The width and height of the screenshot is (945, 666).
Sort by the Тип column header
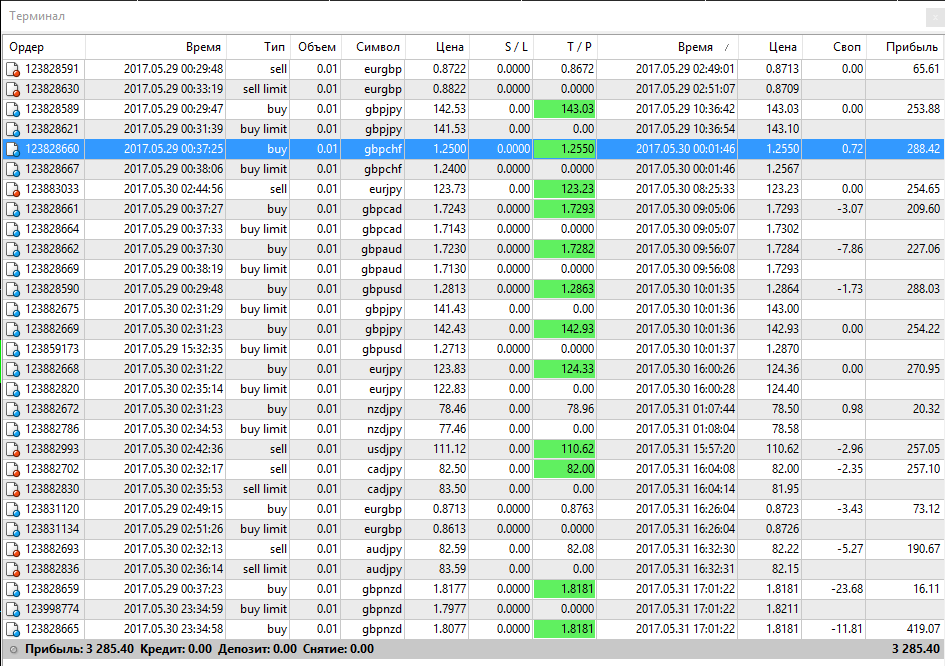tap(258, 47)
